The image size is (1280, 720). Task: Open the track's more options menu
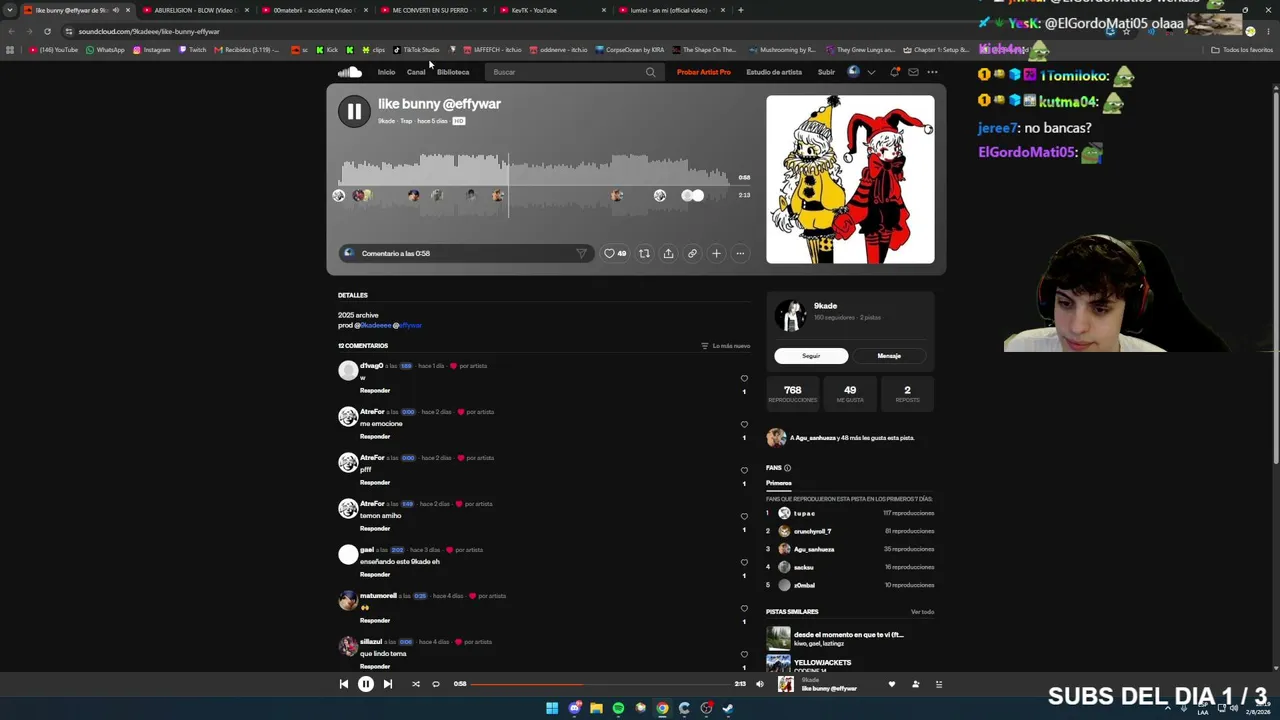[740, 253]
